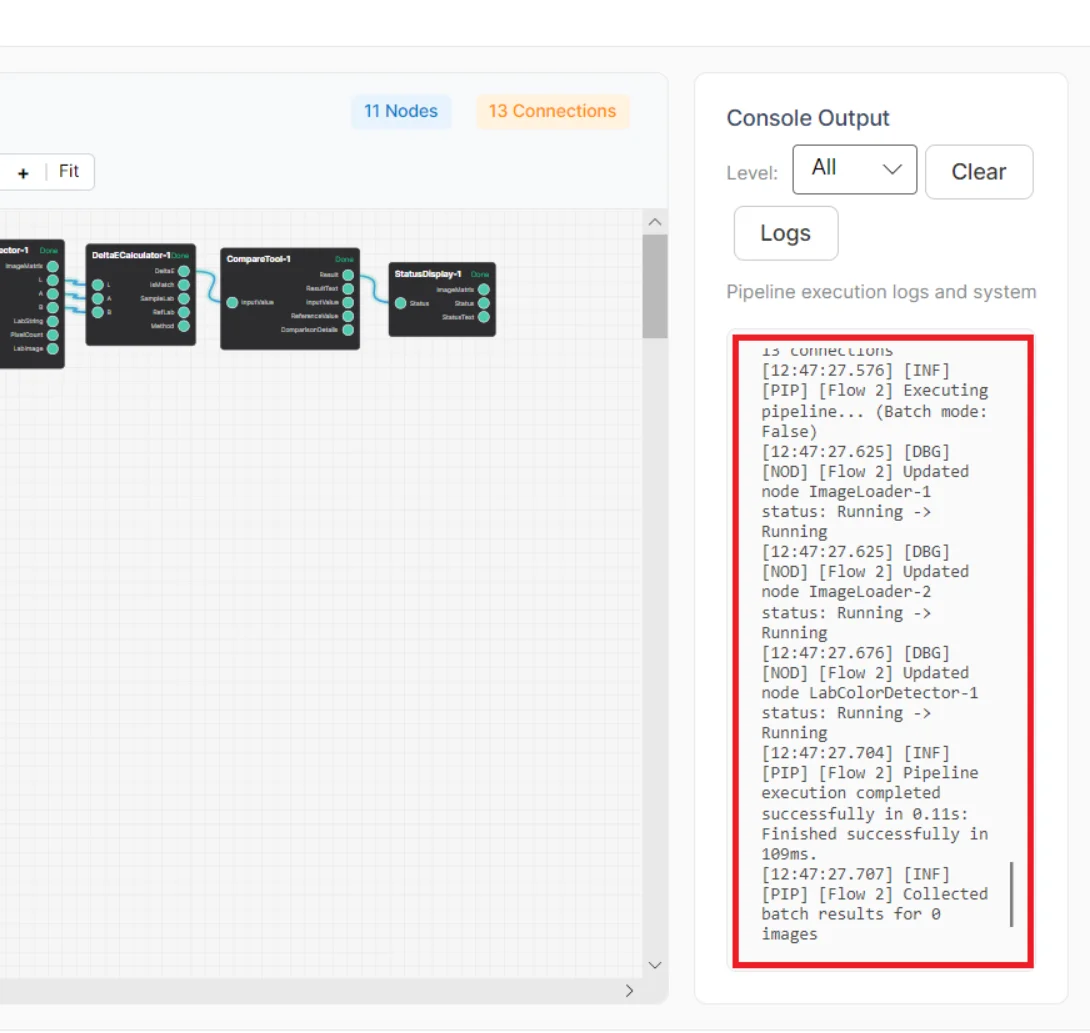Click the Status input port on StatusDisplay-1
1090x1033 pixels.
[400, 303]
